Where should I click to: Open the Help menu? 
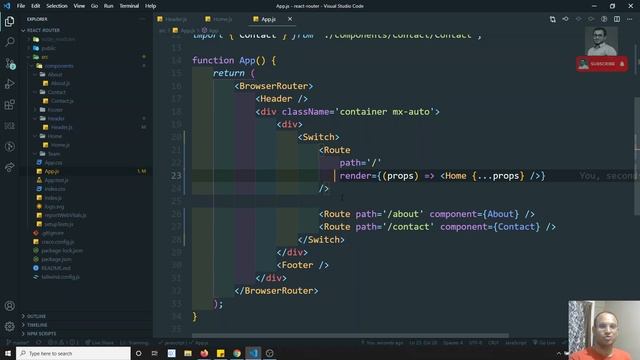click(150, 6)
